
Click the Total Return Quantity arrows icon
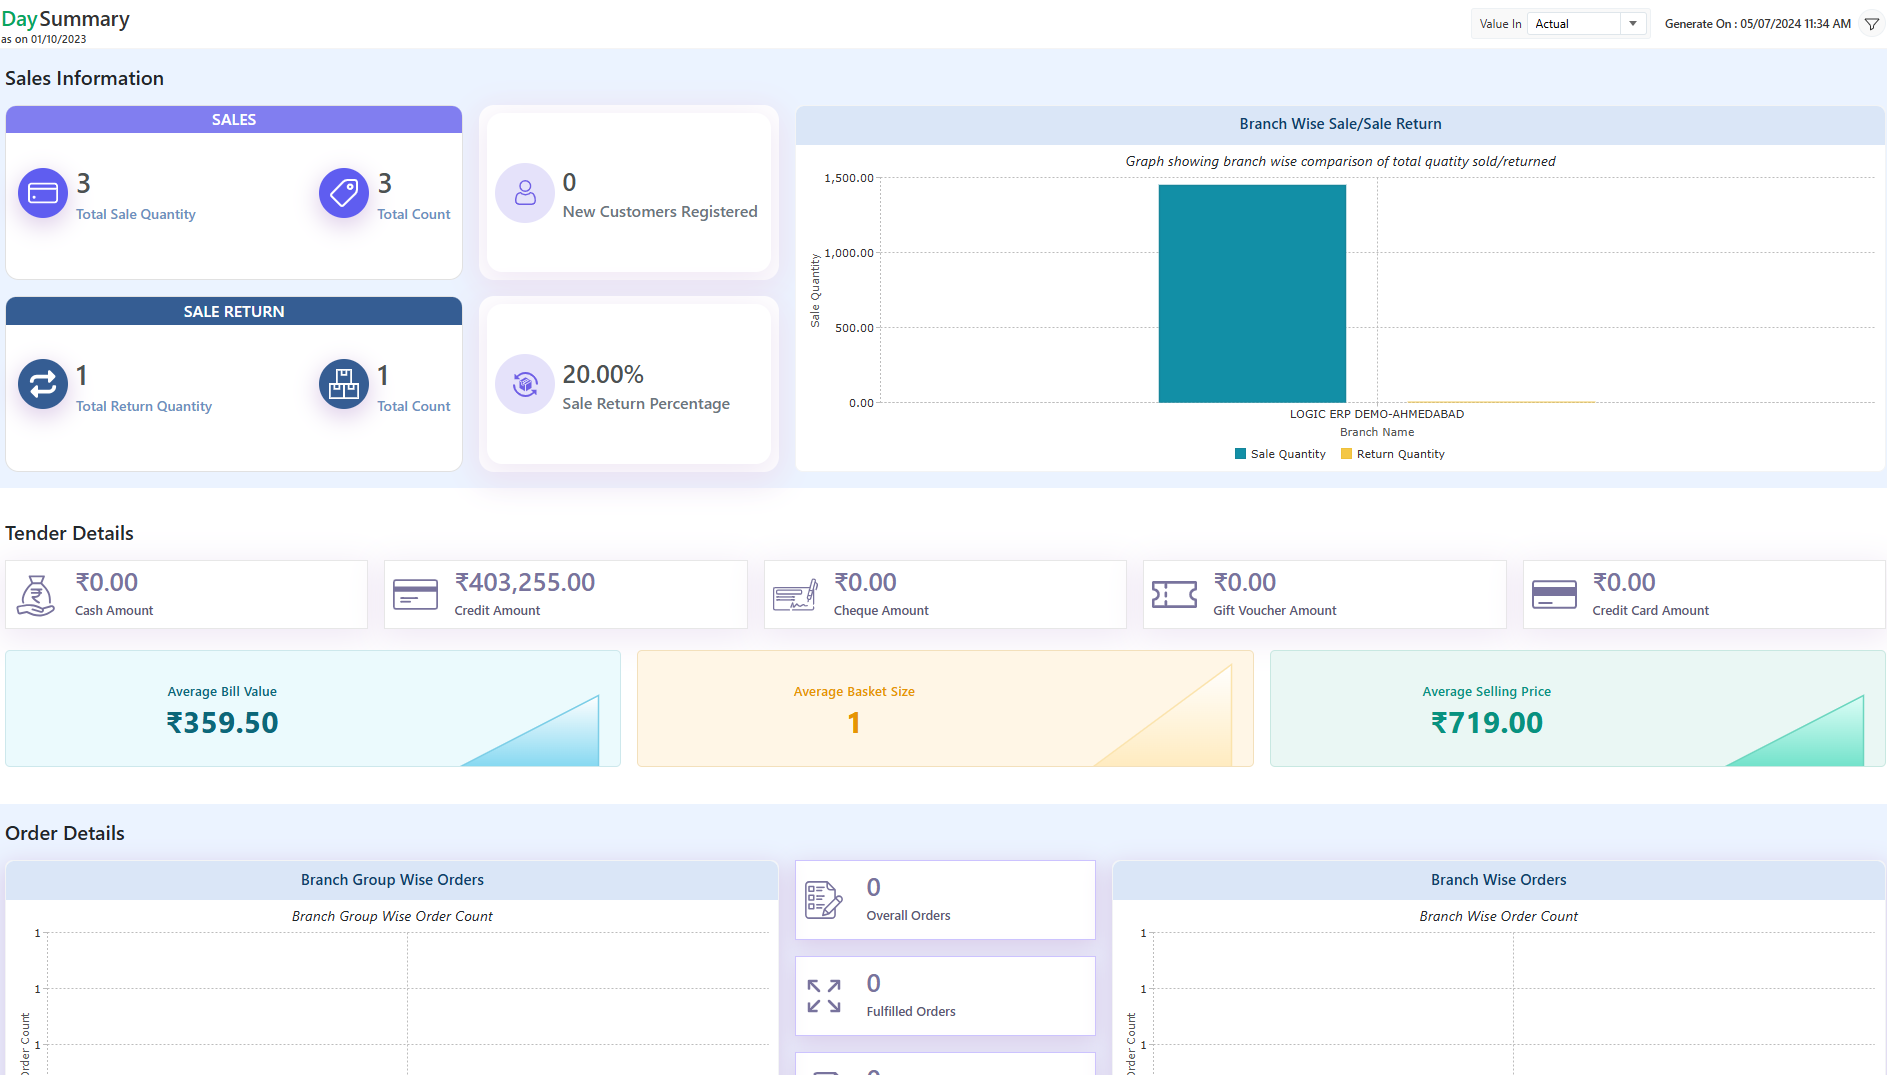pyautogui.click(x=43, y=385)
